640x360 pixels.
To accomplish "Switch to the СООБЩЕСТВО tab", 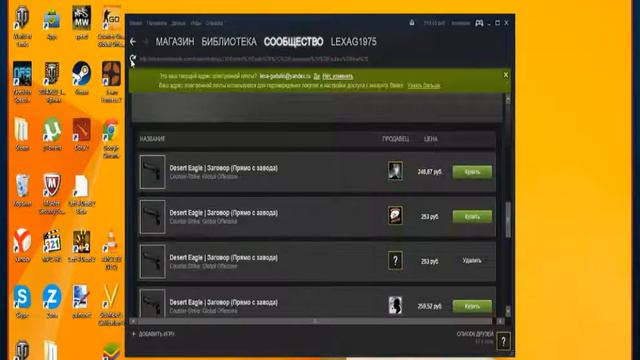I will tap(293, 42).
